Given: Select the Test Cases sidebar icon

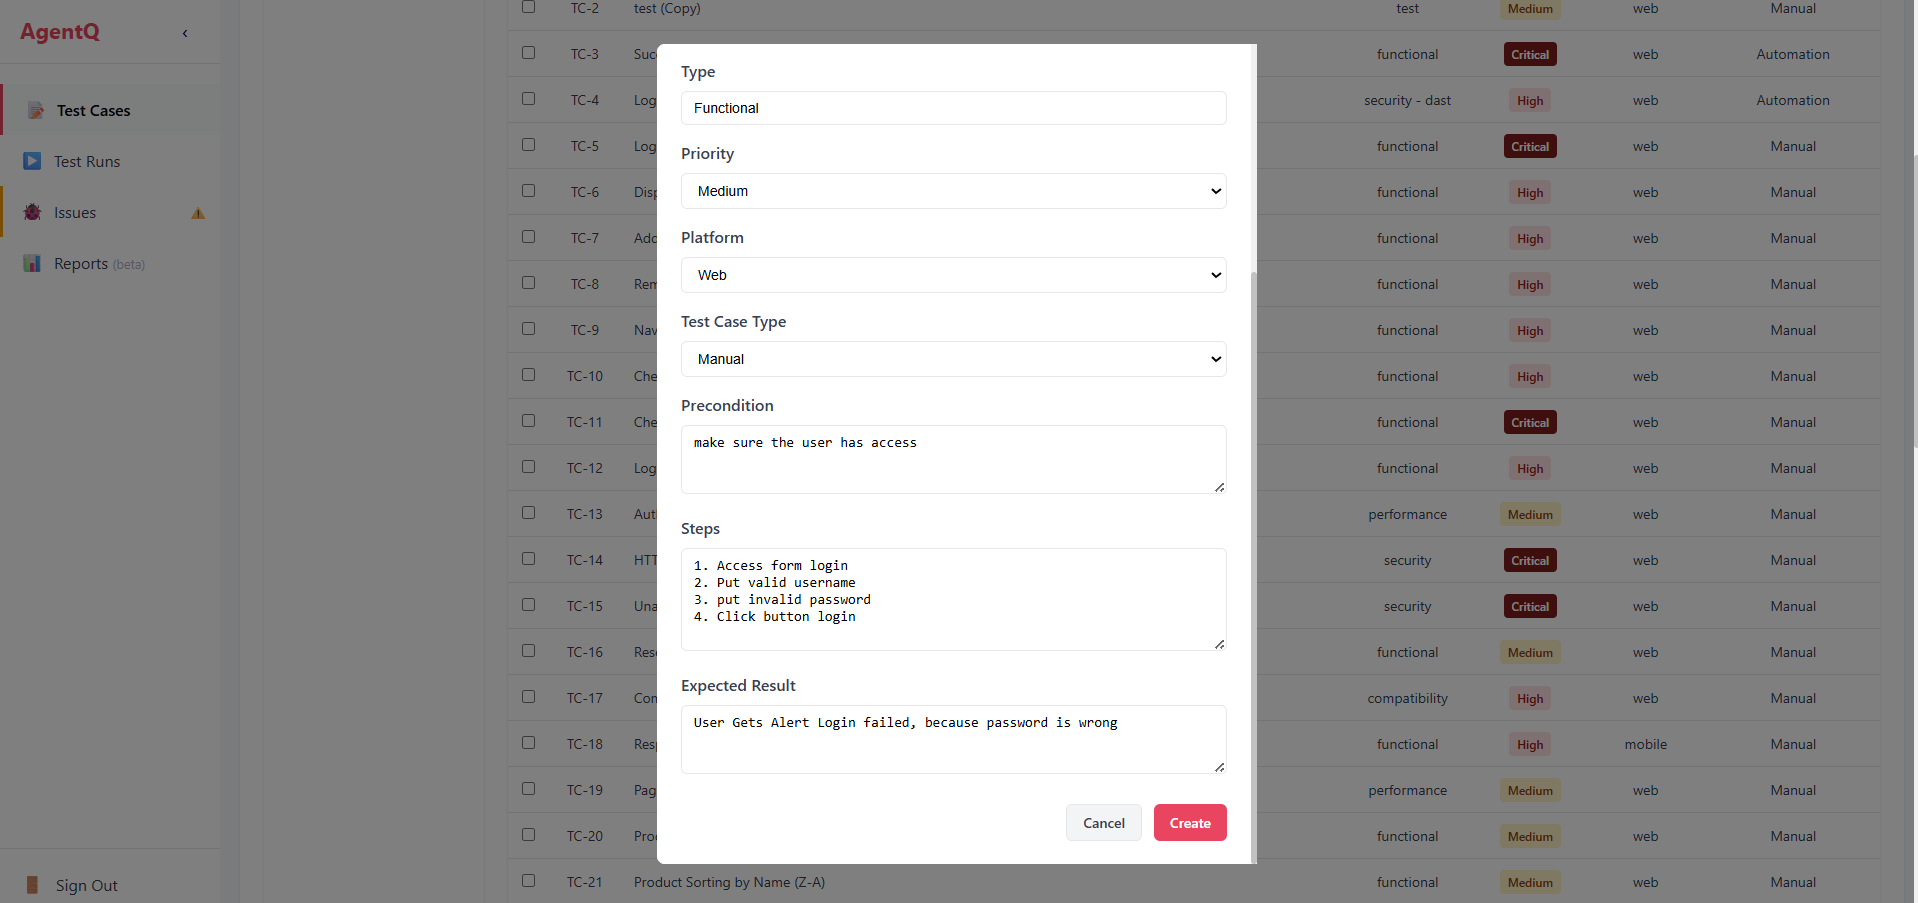Looking at the screenshot, I should (x=37, y=110).
